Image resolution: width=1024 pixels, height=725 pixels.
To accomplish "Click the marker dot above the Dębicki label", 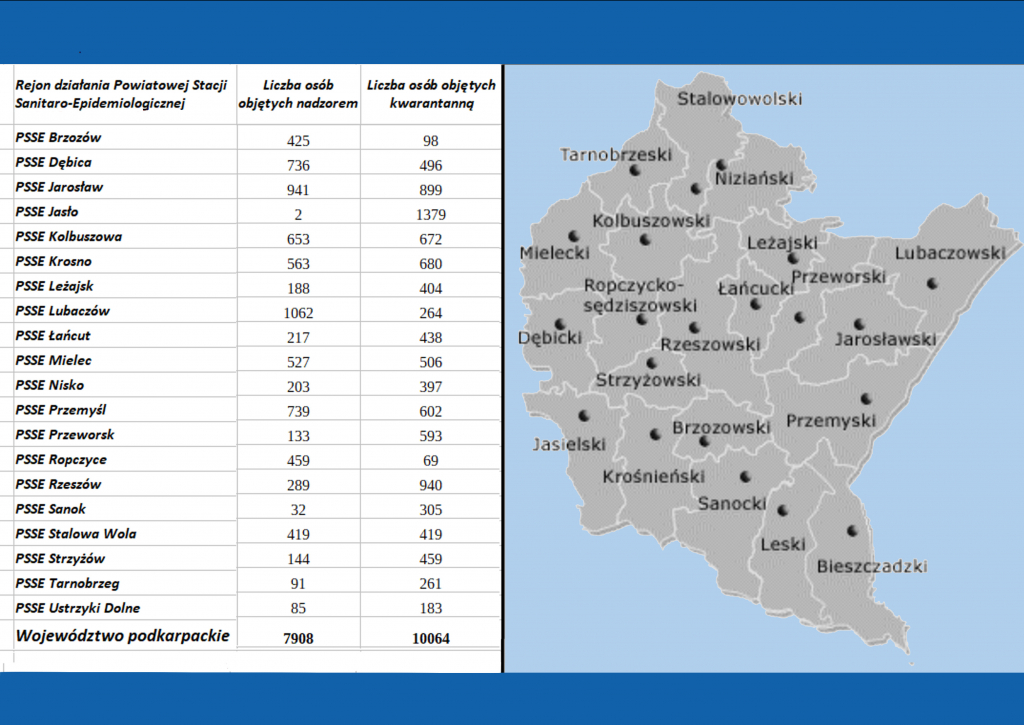I will [x=560, y=323].
